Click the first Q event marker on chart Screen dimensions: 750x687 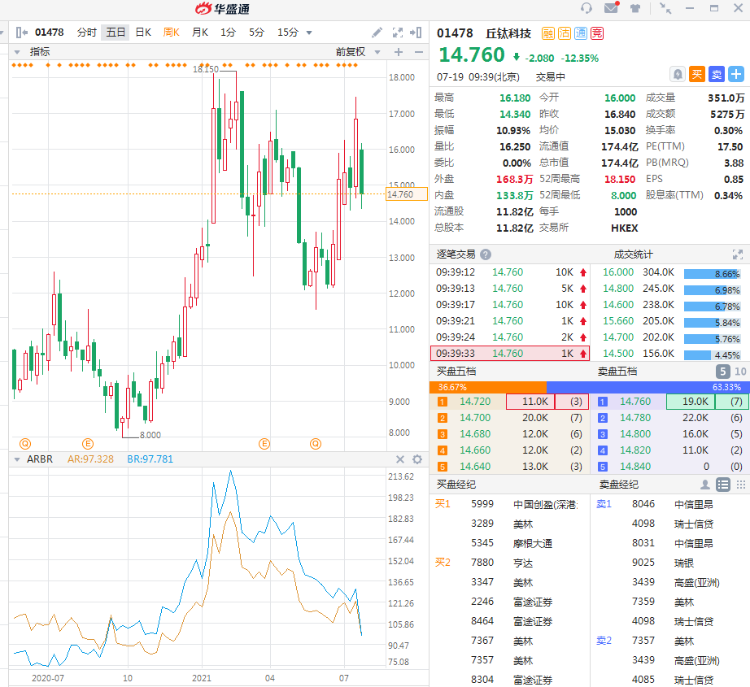pyautogui.click(x=25, y=443)
